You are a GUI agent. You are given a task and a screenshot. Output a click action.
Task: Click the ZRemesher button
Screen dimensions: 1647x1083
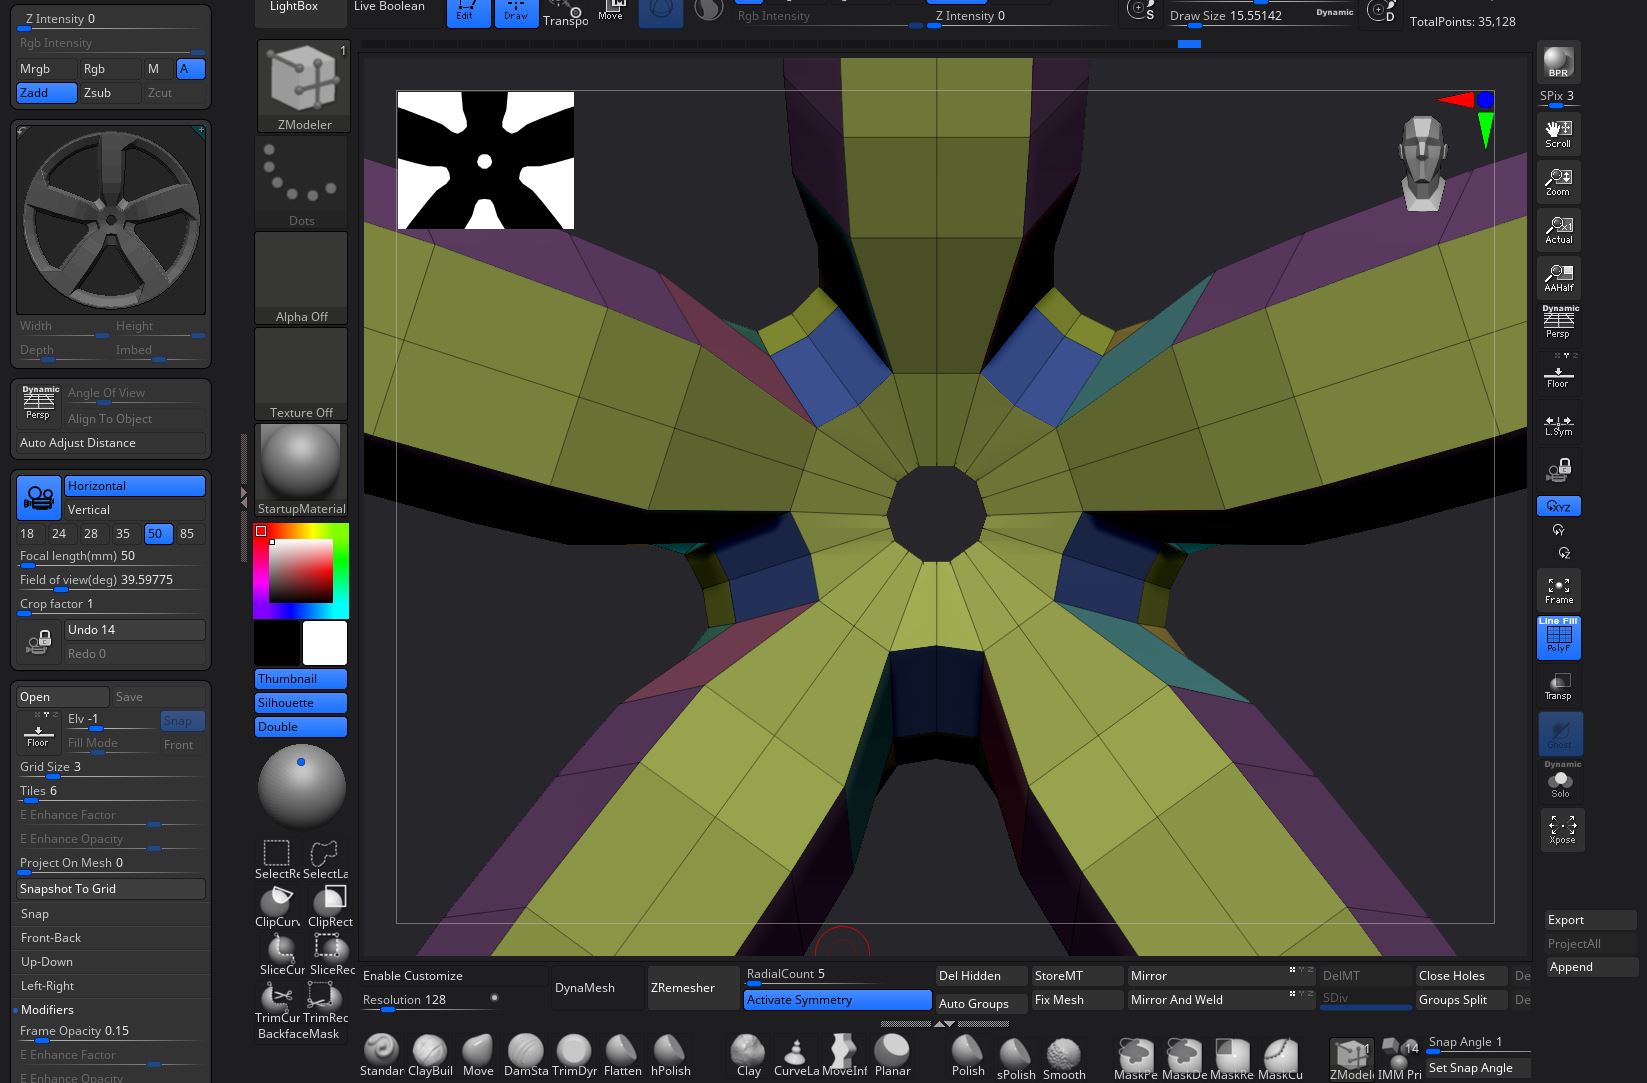pos(683,988)
